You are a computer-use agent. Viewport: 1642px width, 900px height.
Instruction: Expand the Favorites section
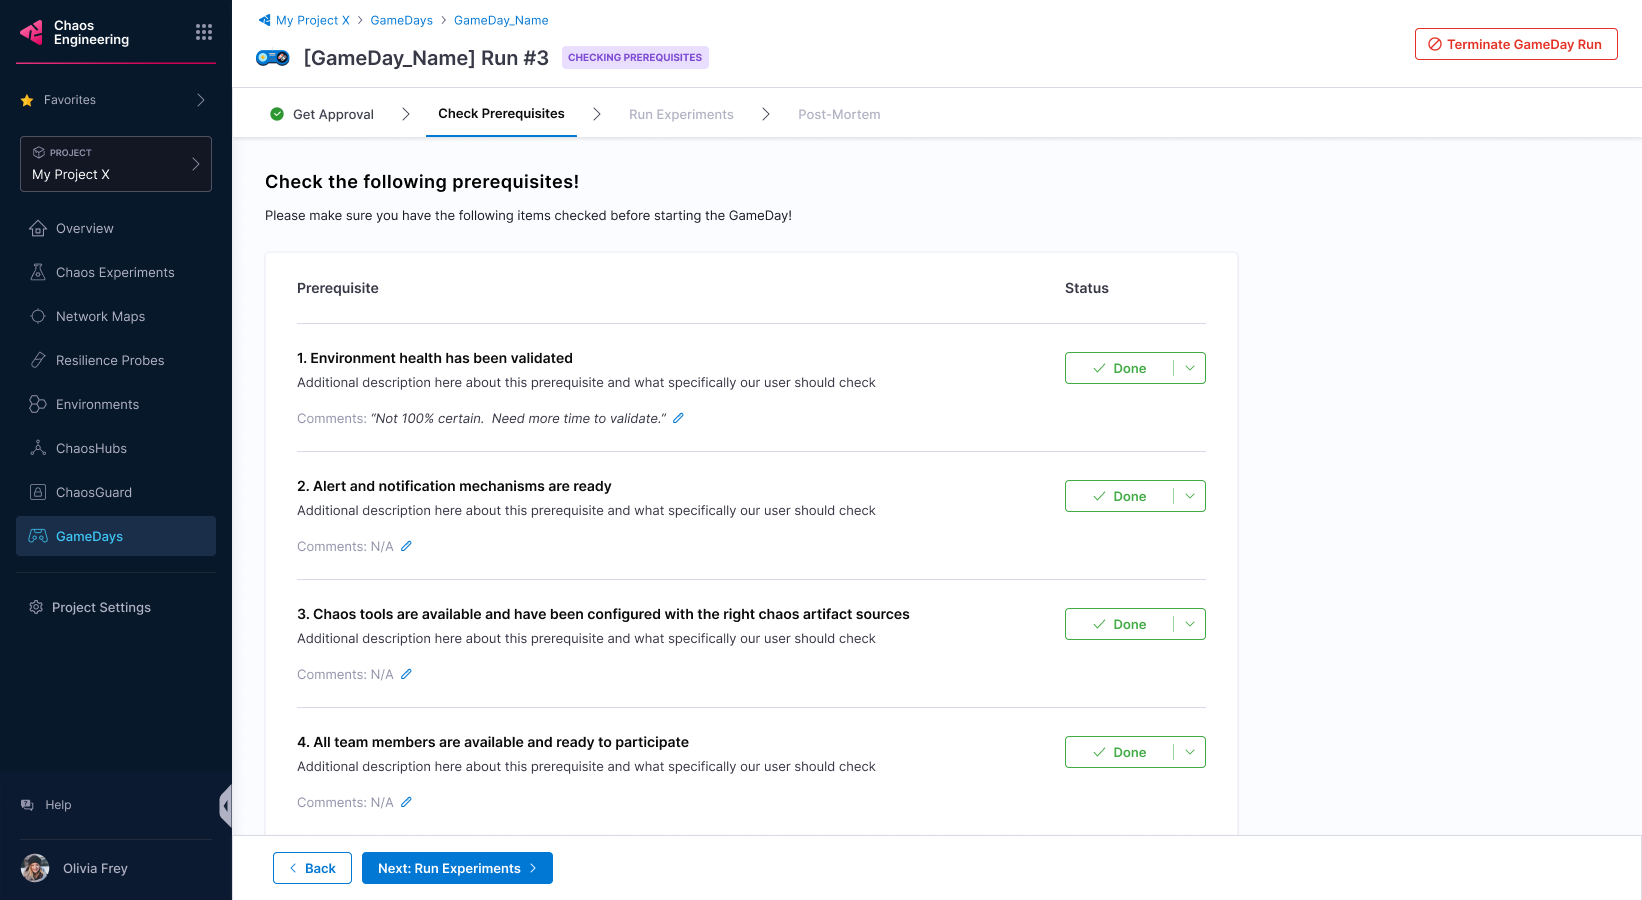(x=200, y=100)
